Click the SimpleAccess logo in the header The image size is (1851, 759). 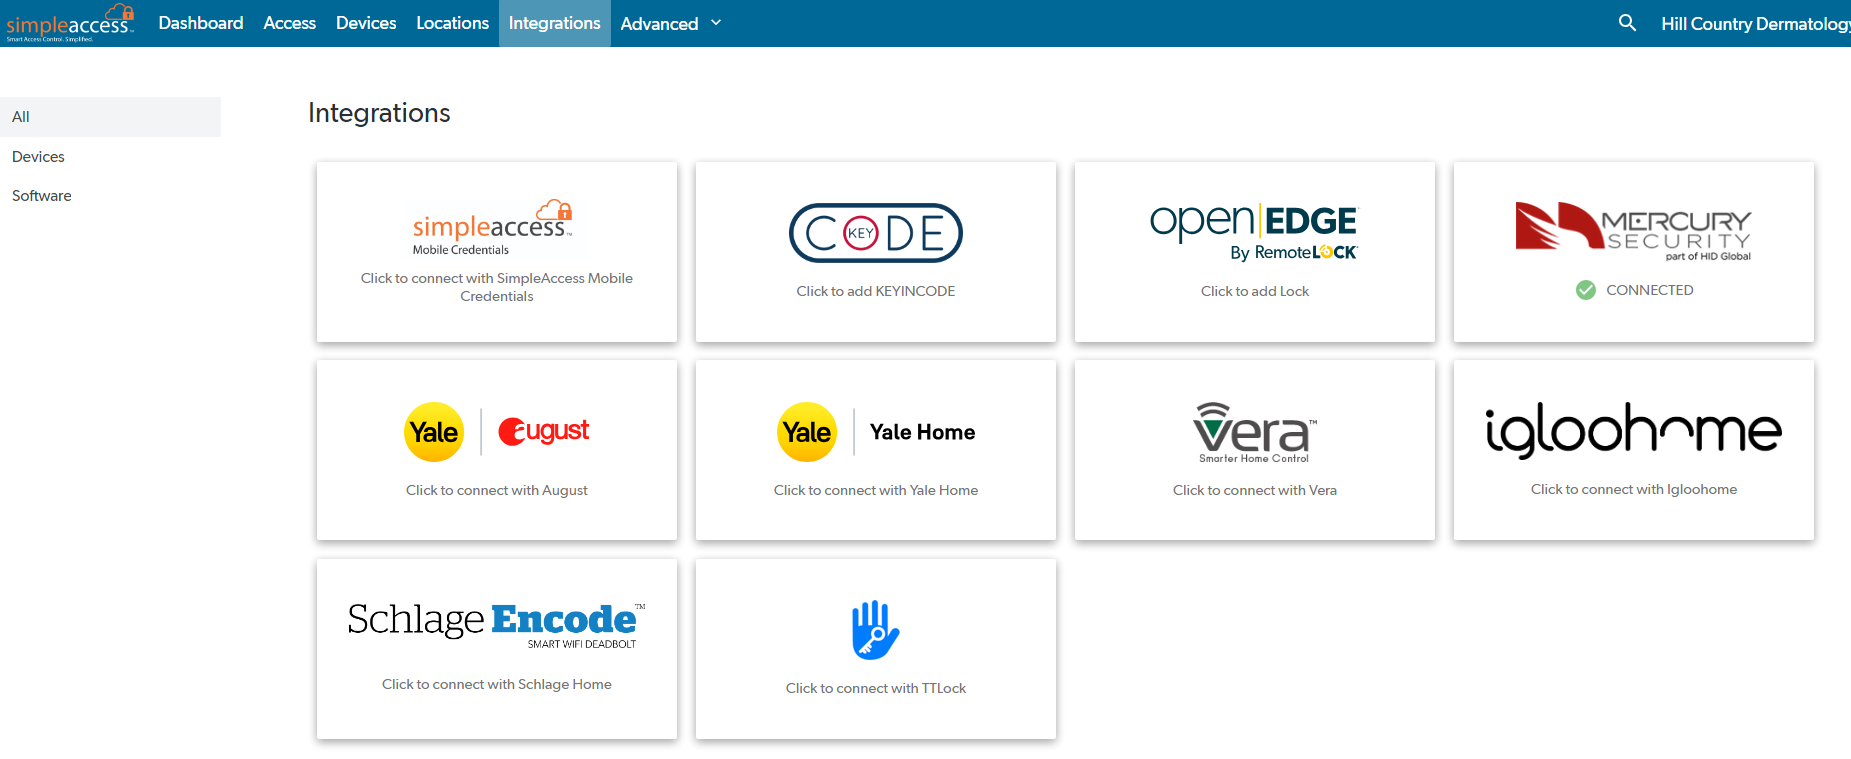point(70,22)
